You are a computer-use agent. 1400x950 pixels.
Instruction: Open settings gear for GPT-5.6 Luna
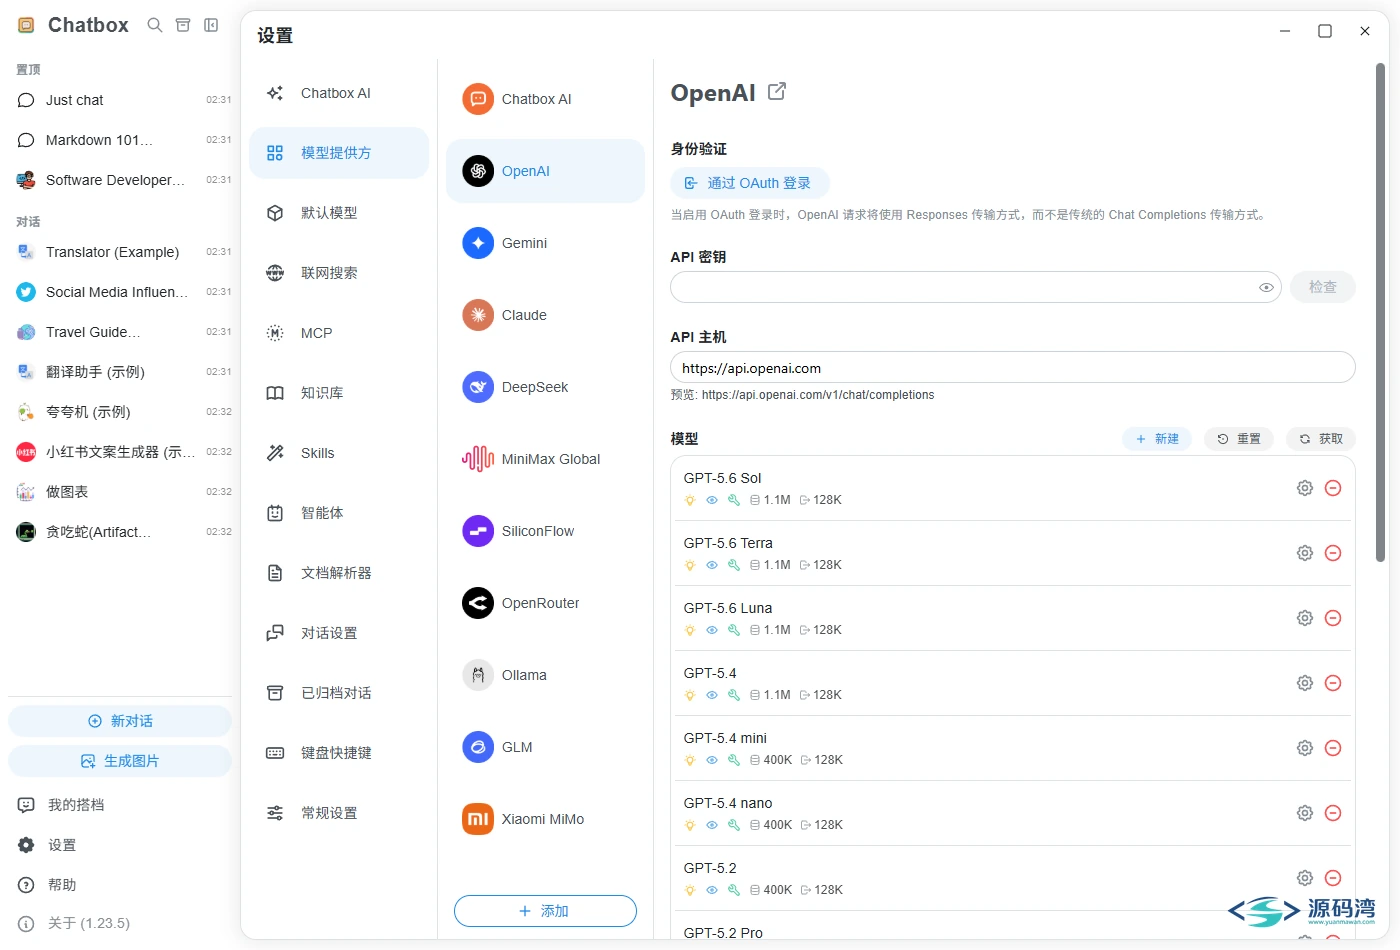pyautogui.click(x=1305, y=618)
